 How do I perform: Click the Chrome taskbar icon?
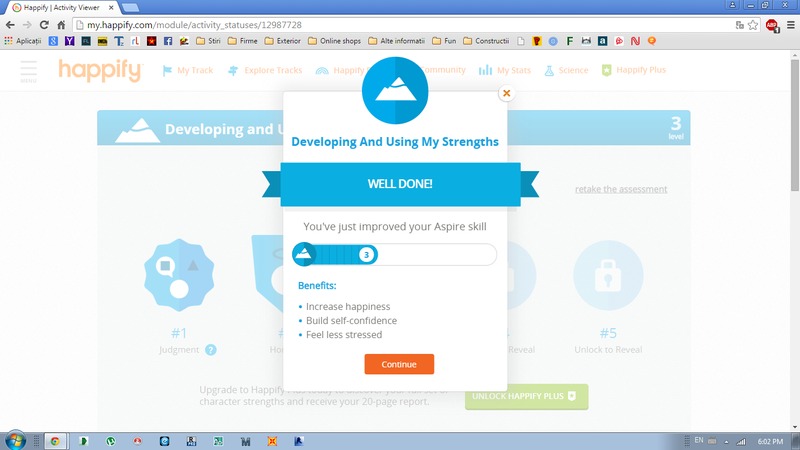[55, 441]
